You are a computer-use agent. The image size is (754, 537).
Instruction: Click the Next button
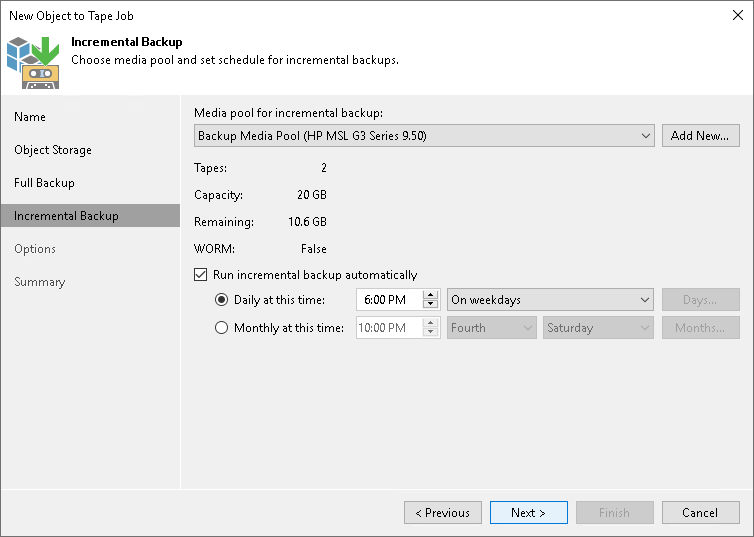click(x=528, y=512)
